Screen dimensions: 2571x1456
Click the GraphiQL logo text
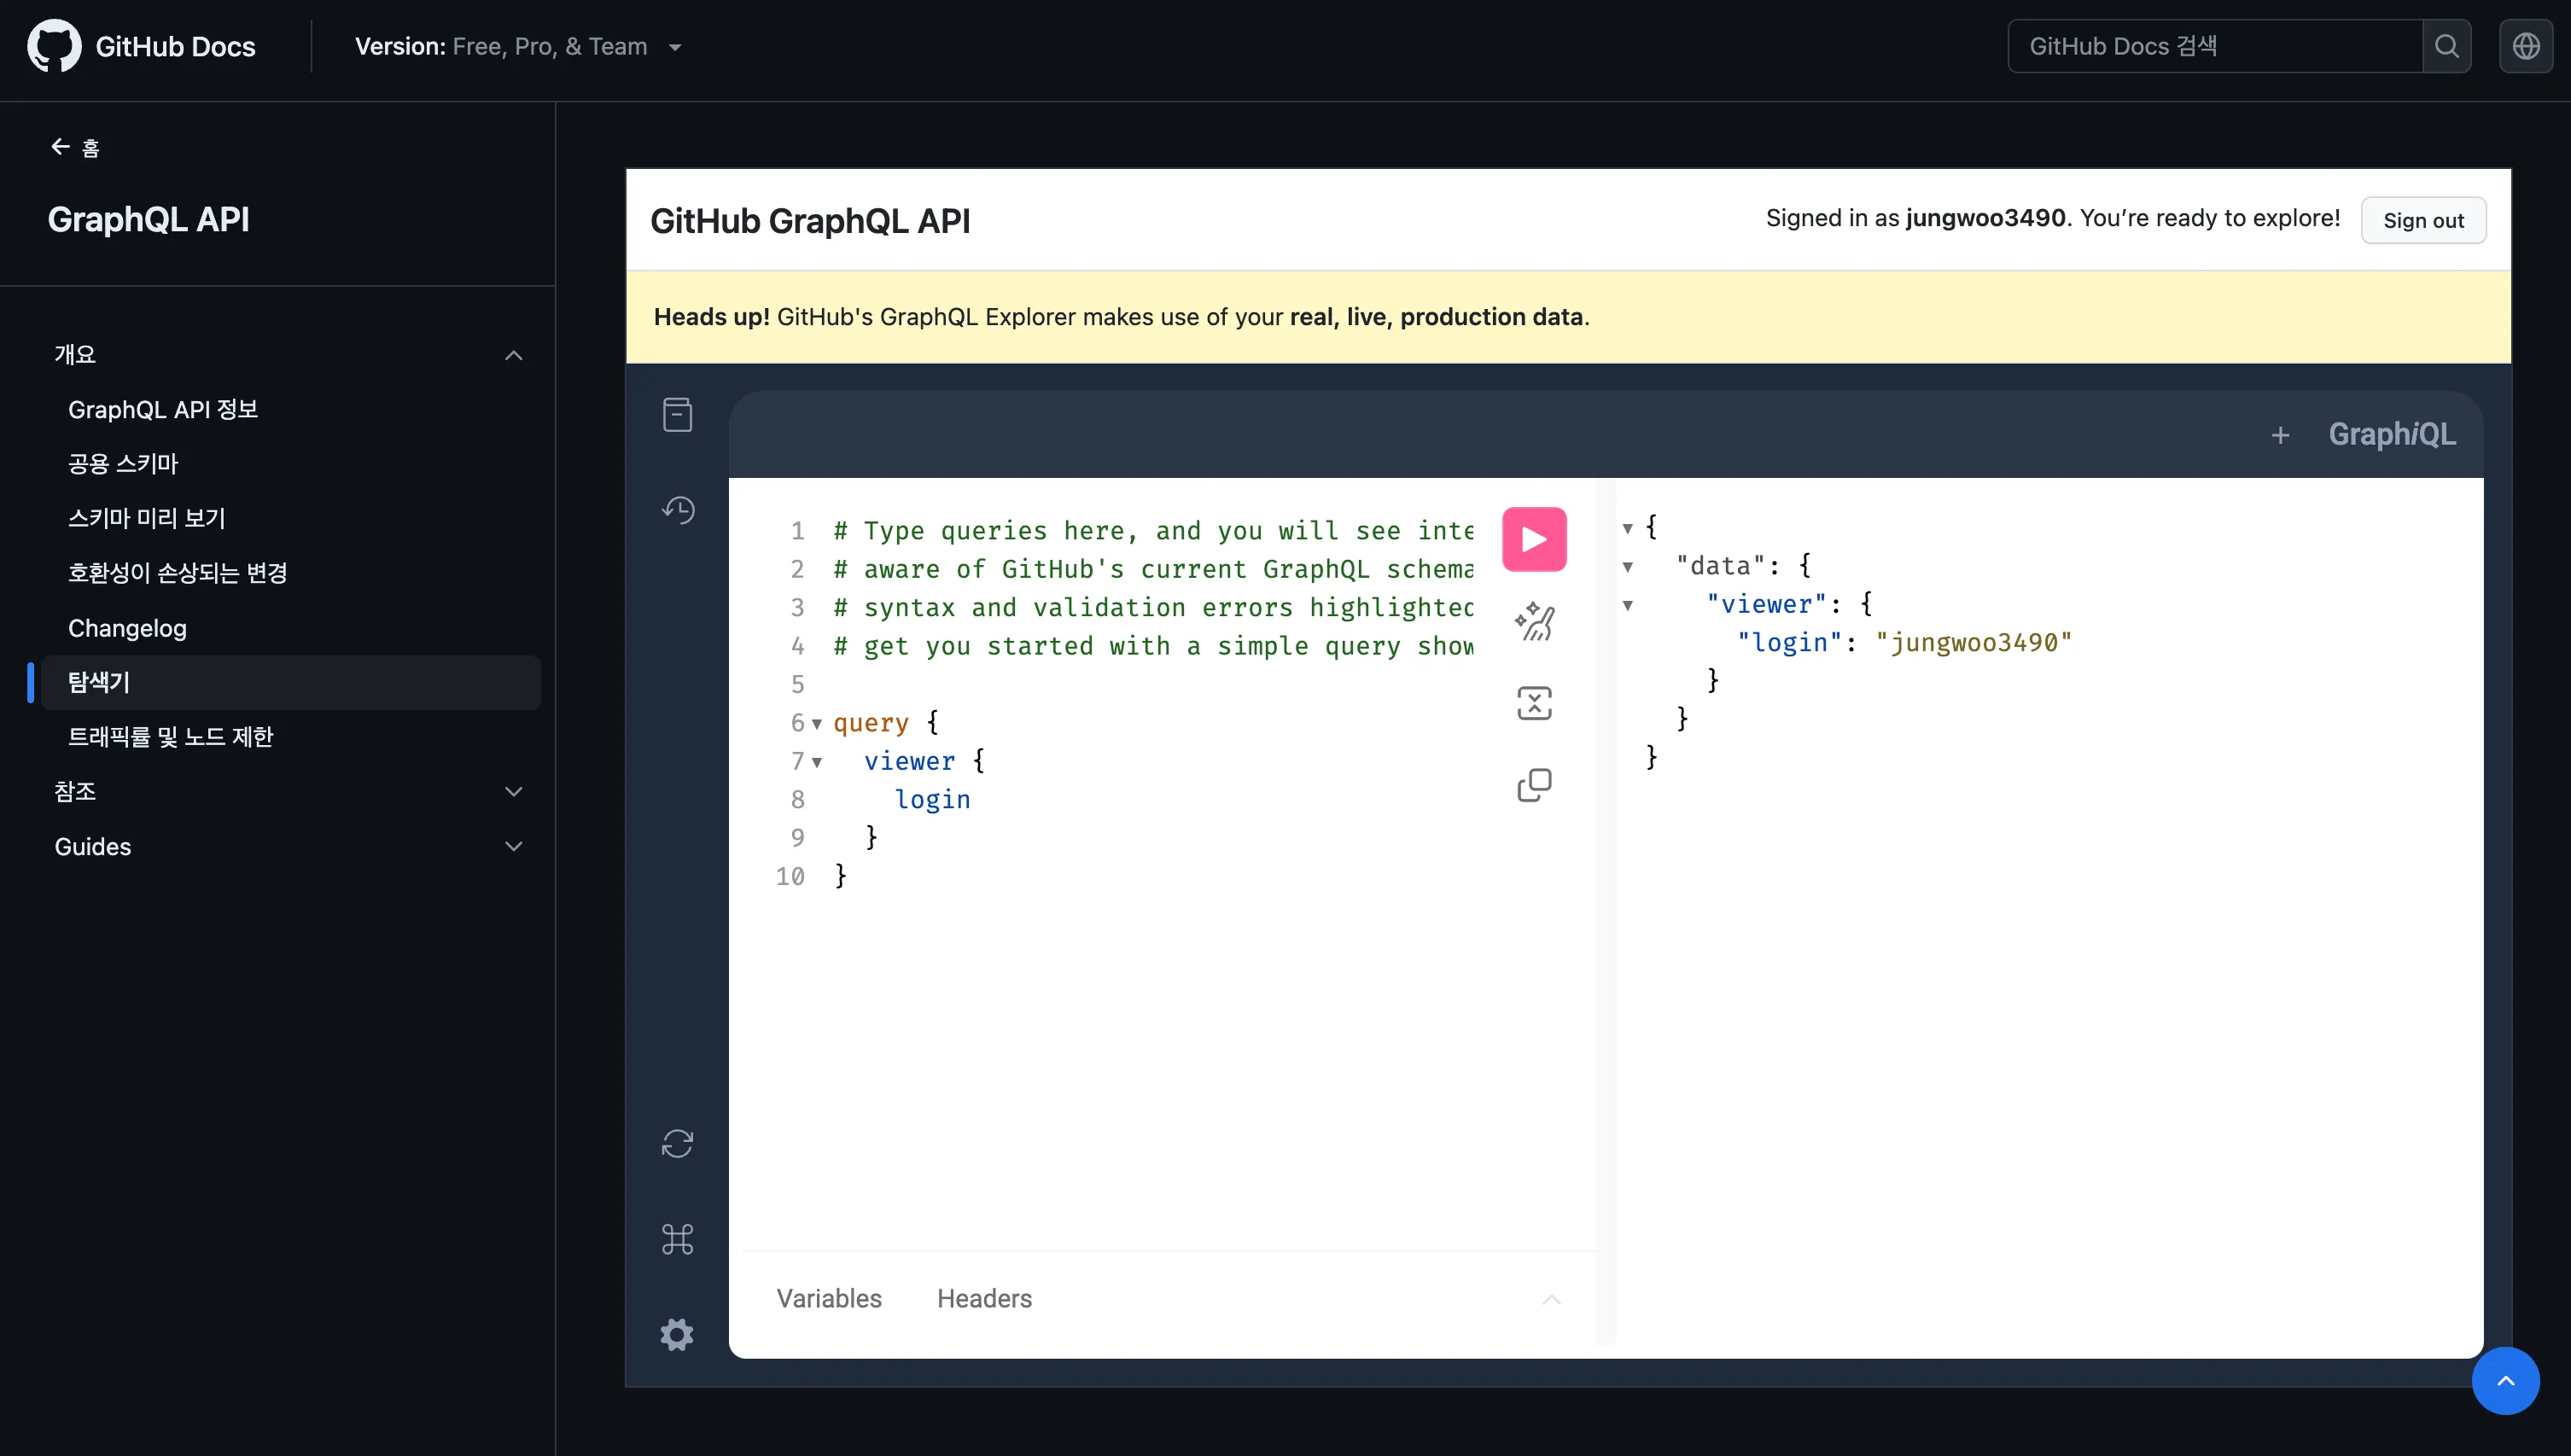(2391, 434)
